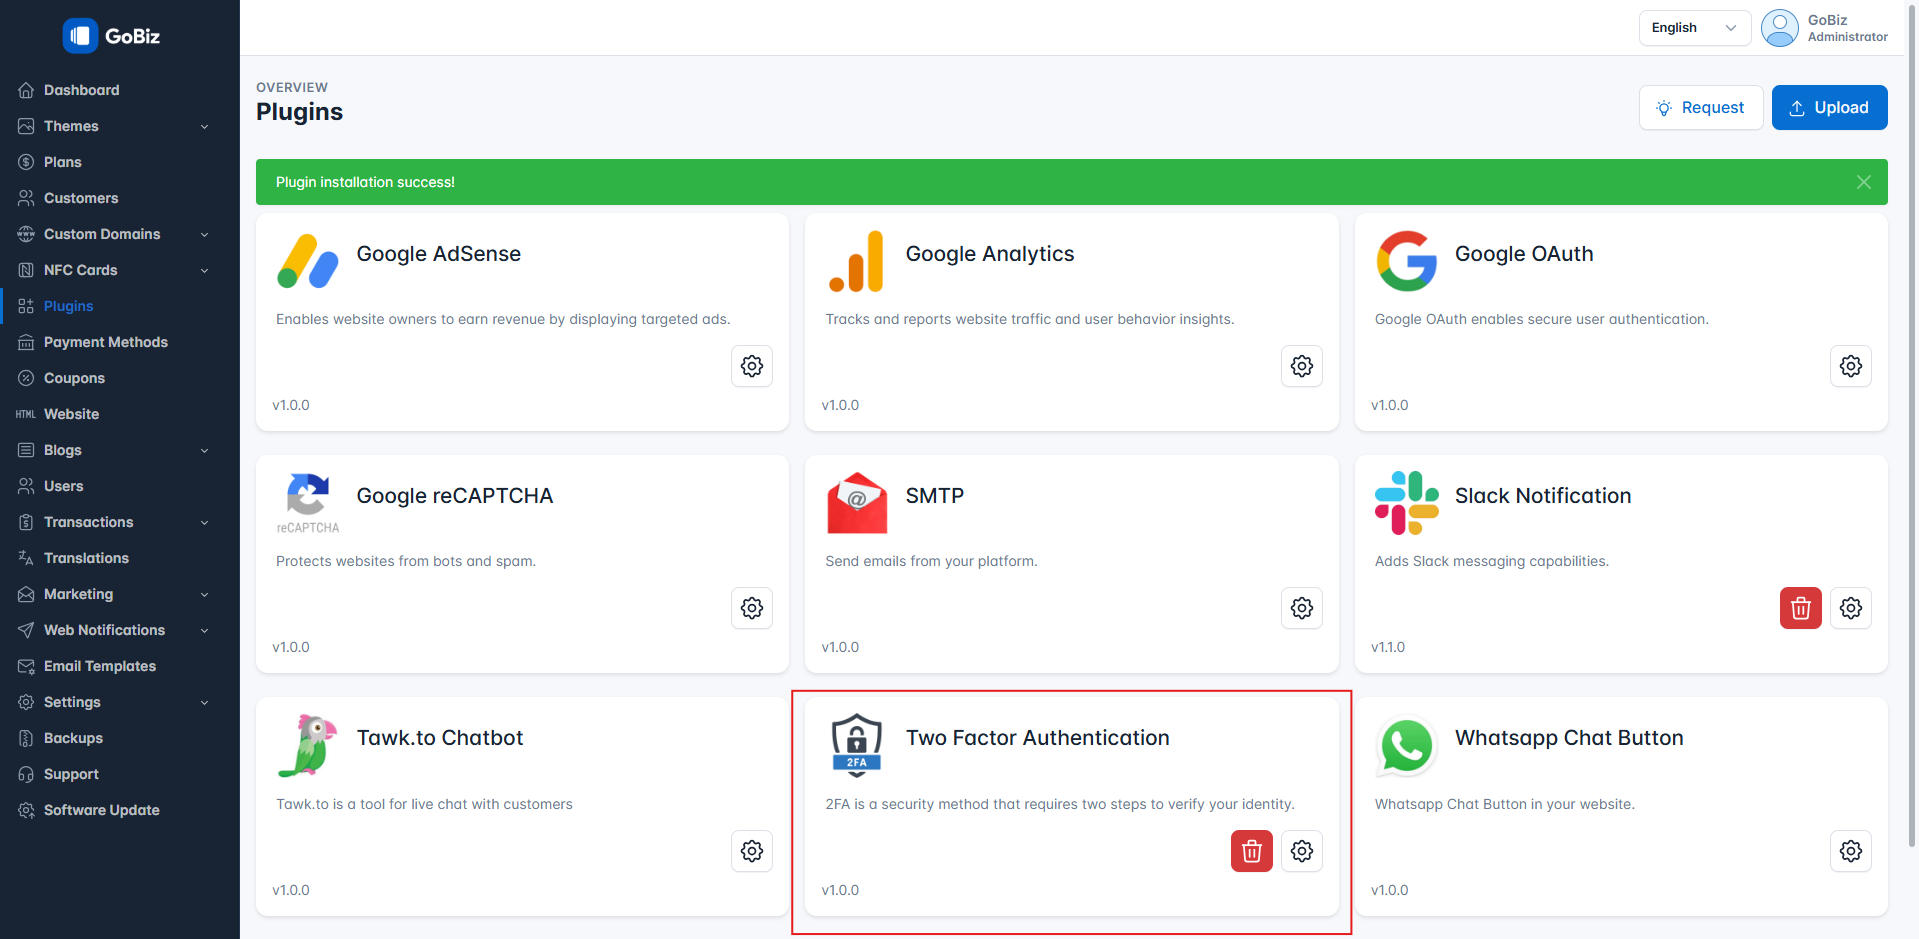Open Whatsapp Chat Button settings gear

click(x=1850, y=851)
